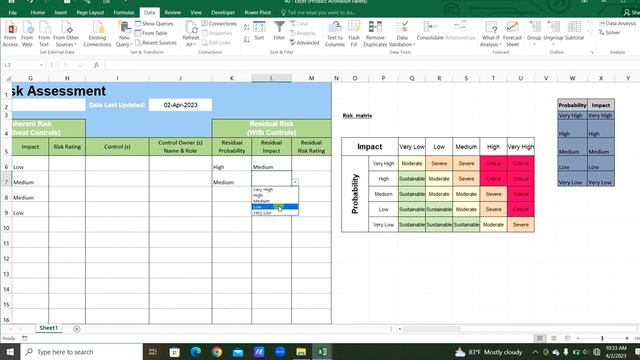640x360 pixels.
Task: Switch to the Insert ribbon tab
Action: click(61, 13)
